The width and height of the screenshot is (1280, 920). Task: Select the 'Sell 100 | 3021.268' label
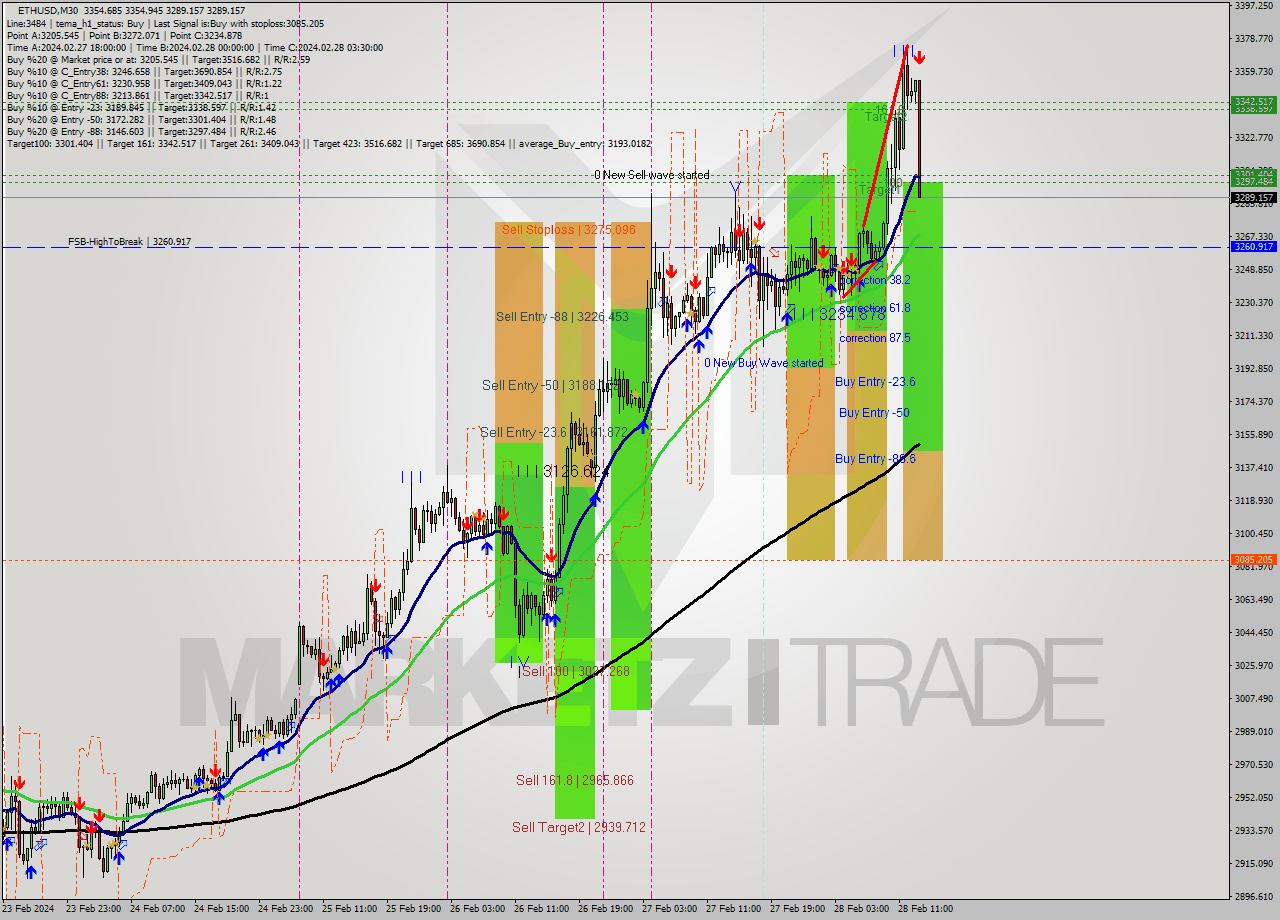575,671
